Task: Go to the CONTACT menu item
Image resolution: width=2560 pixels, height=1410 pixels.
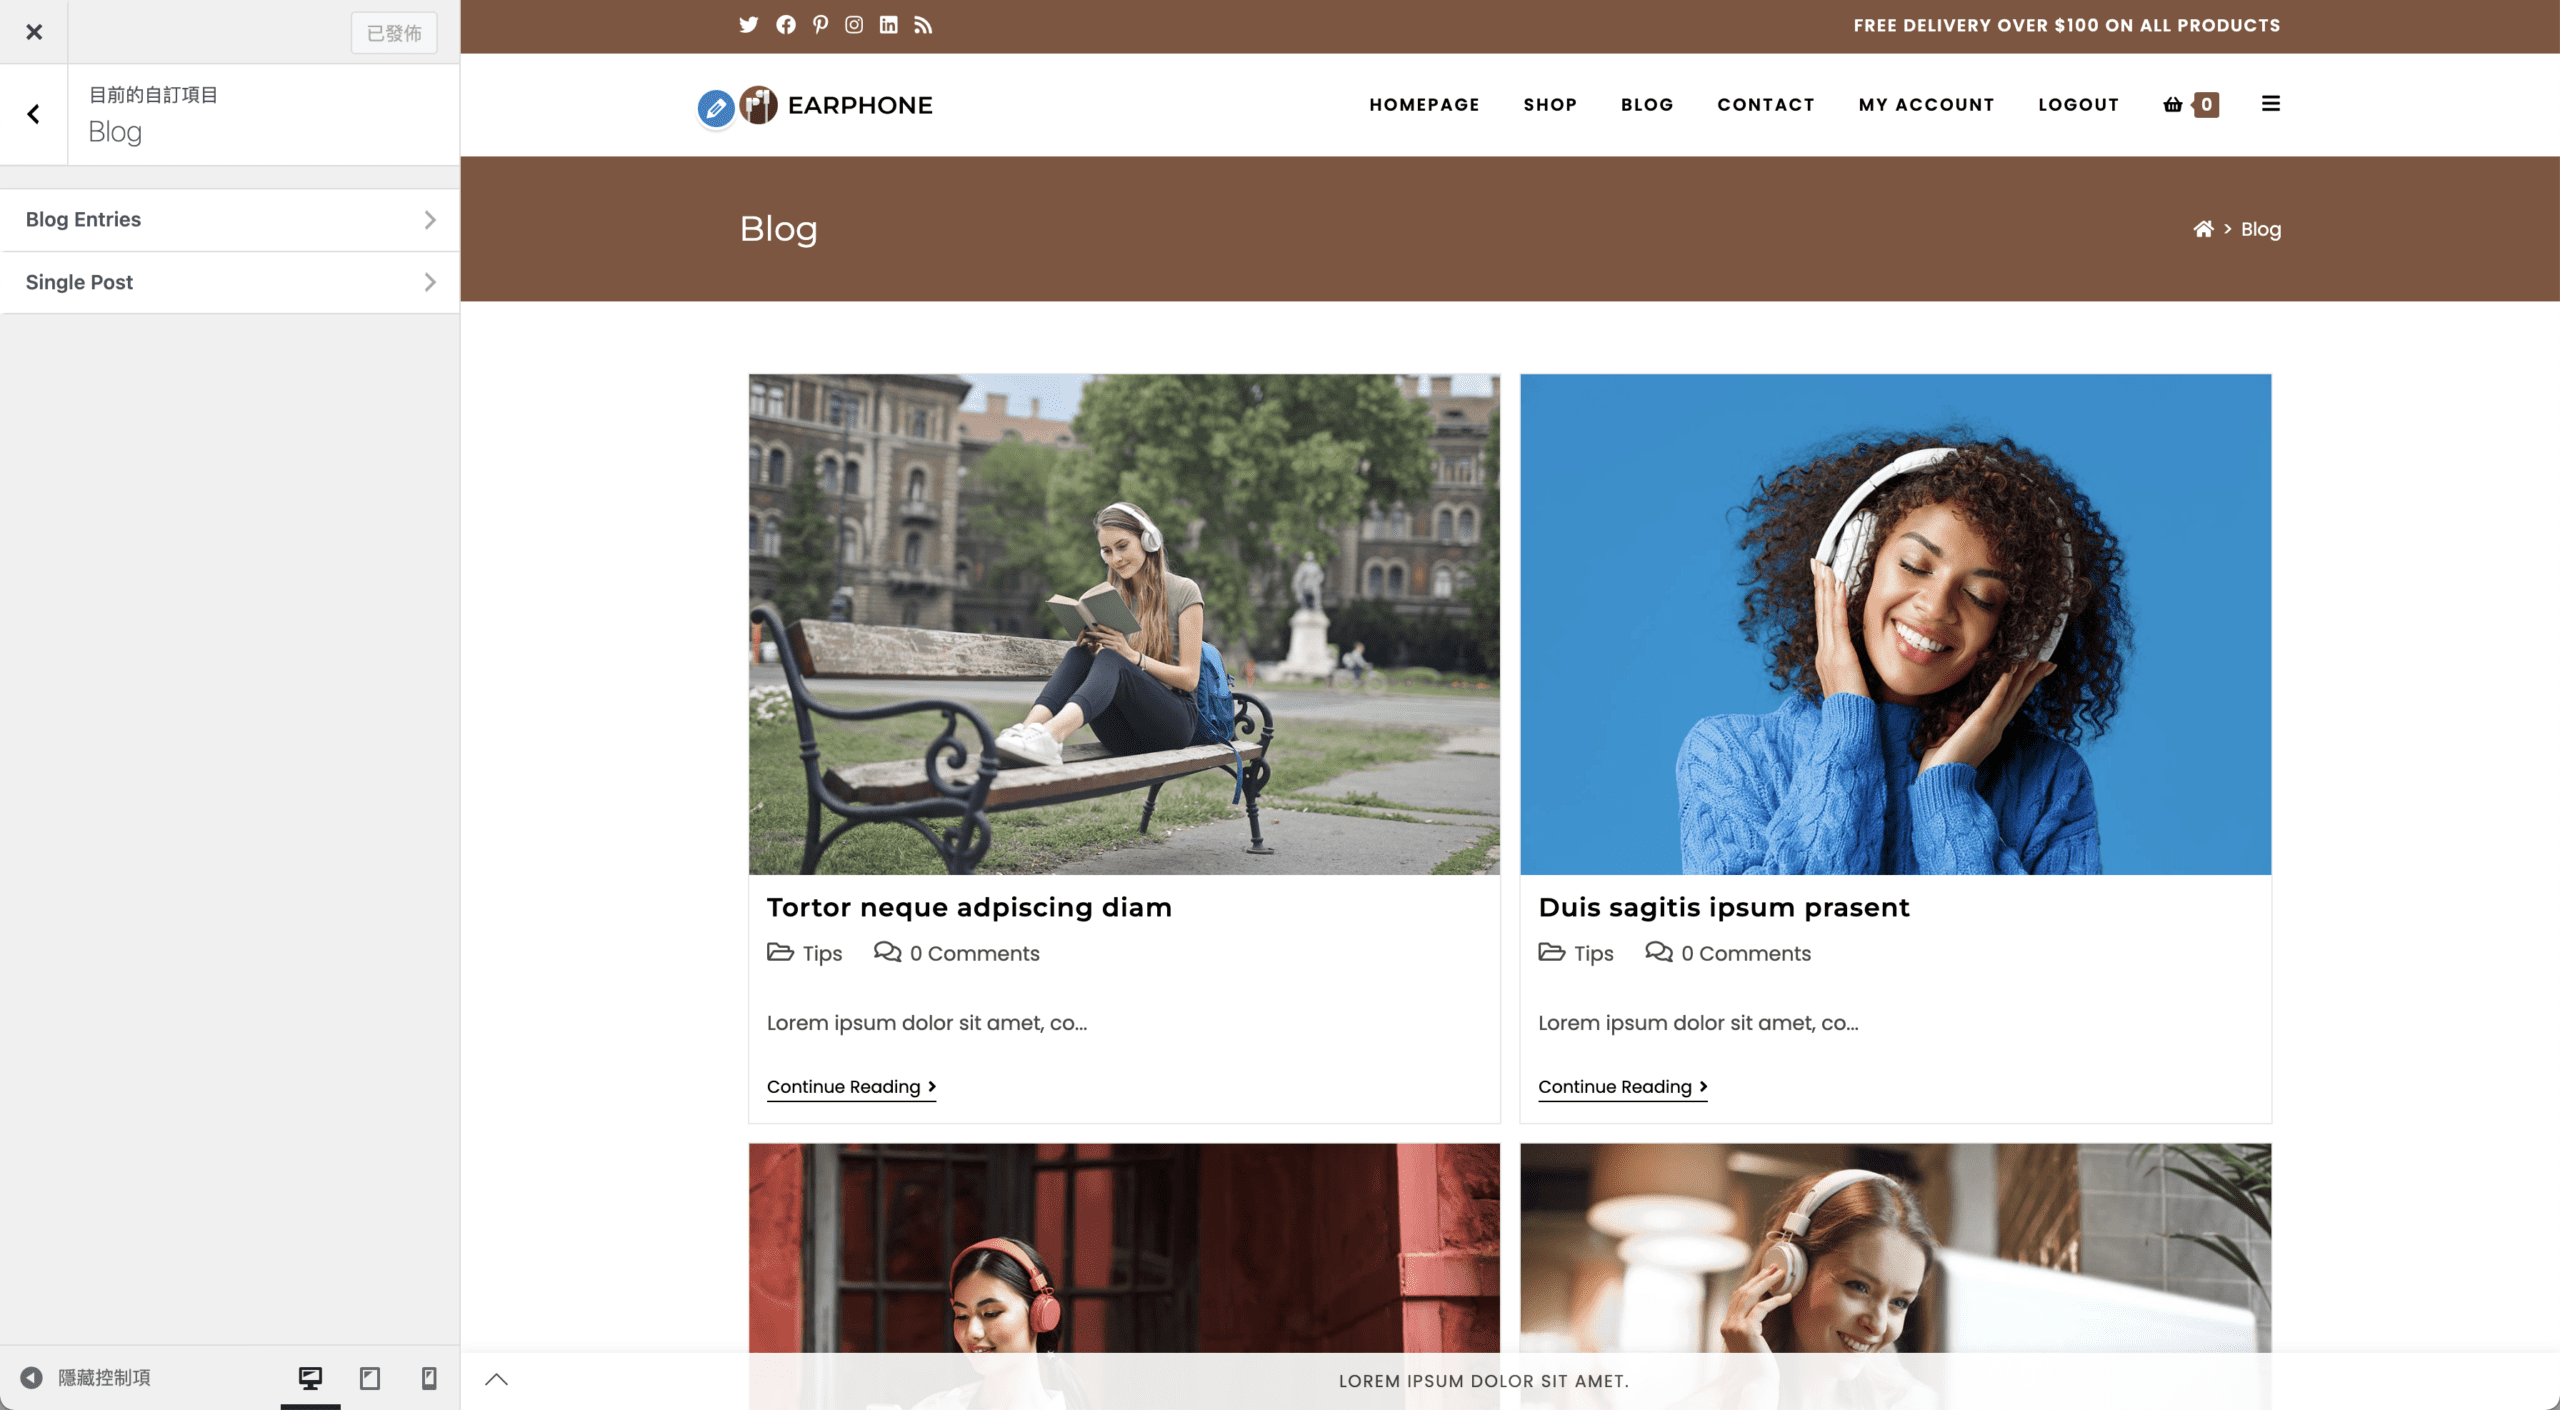Action: click(x=1766, y=105)
